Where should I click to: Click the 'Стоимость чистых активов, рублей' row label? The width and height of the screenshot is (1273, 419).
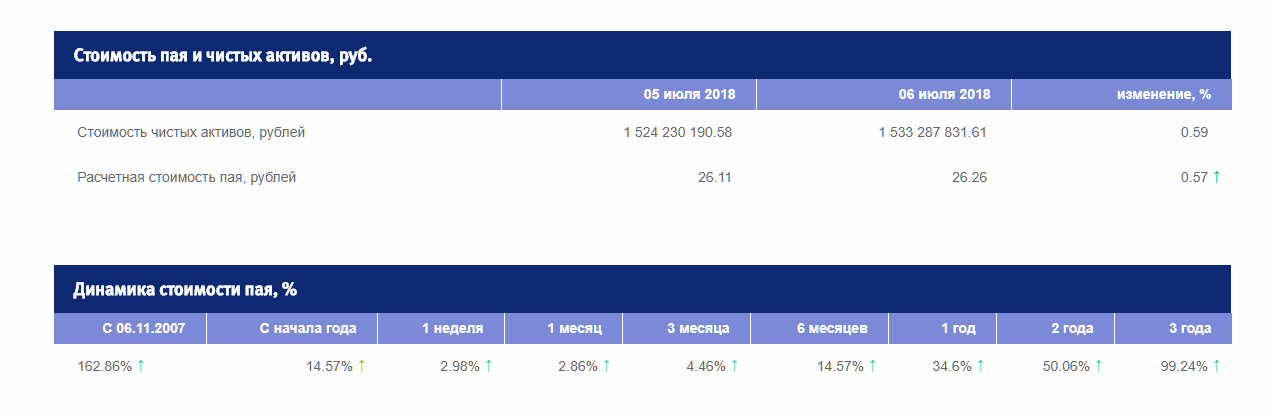tap(191, 132)
